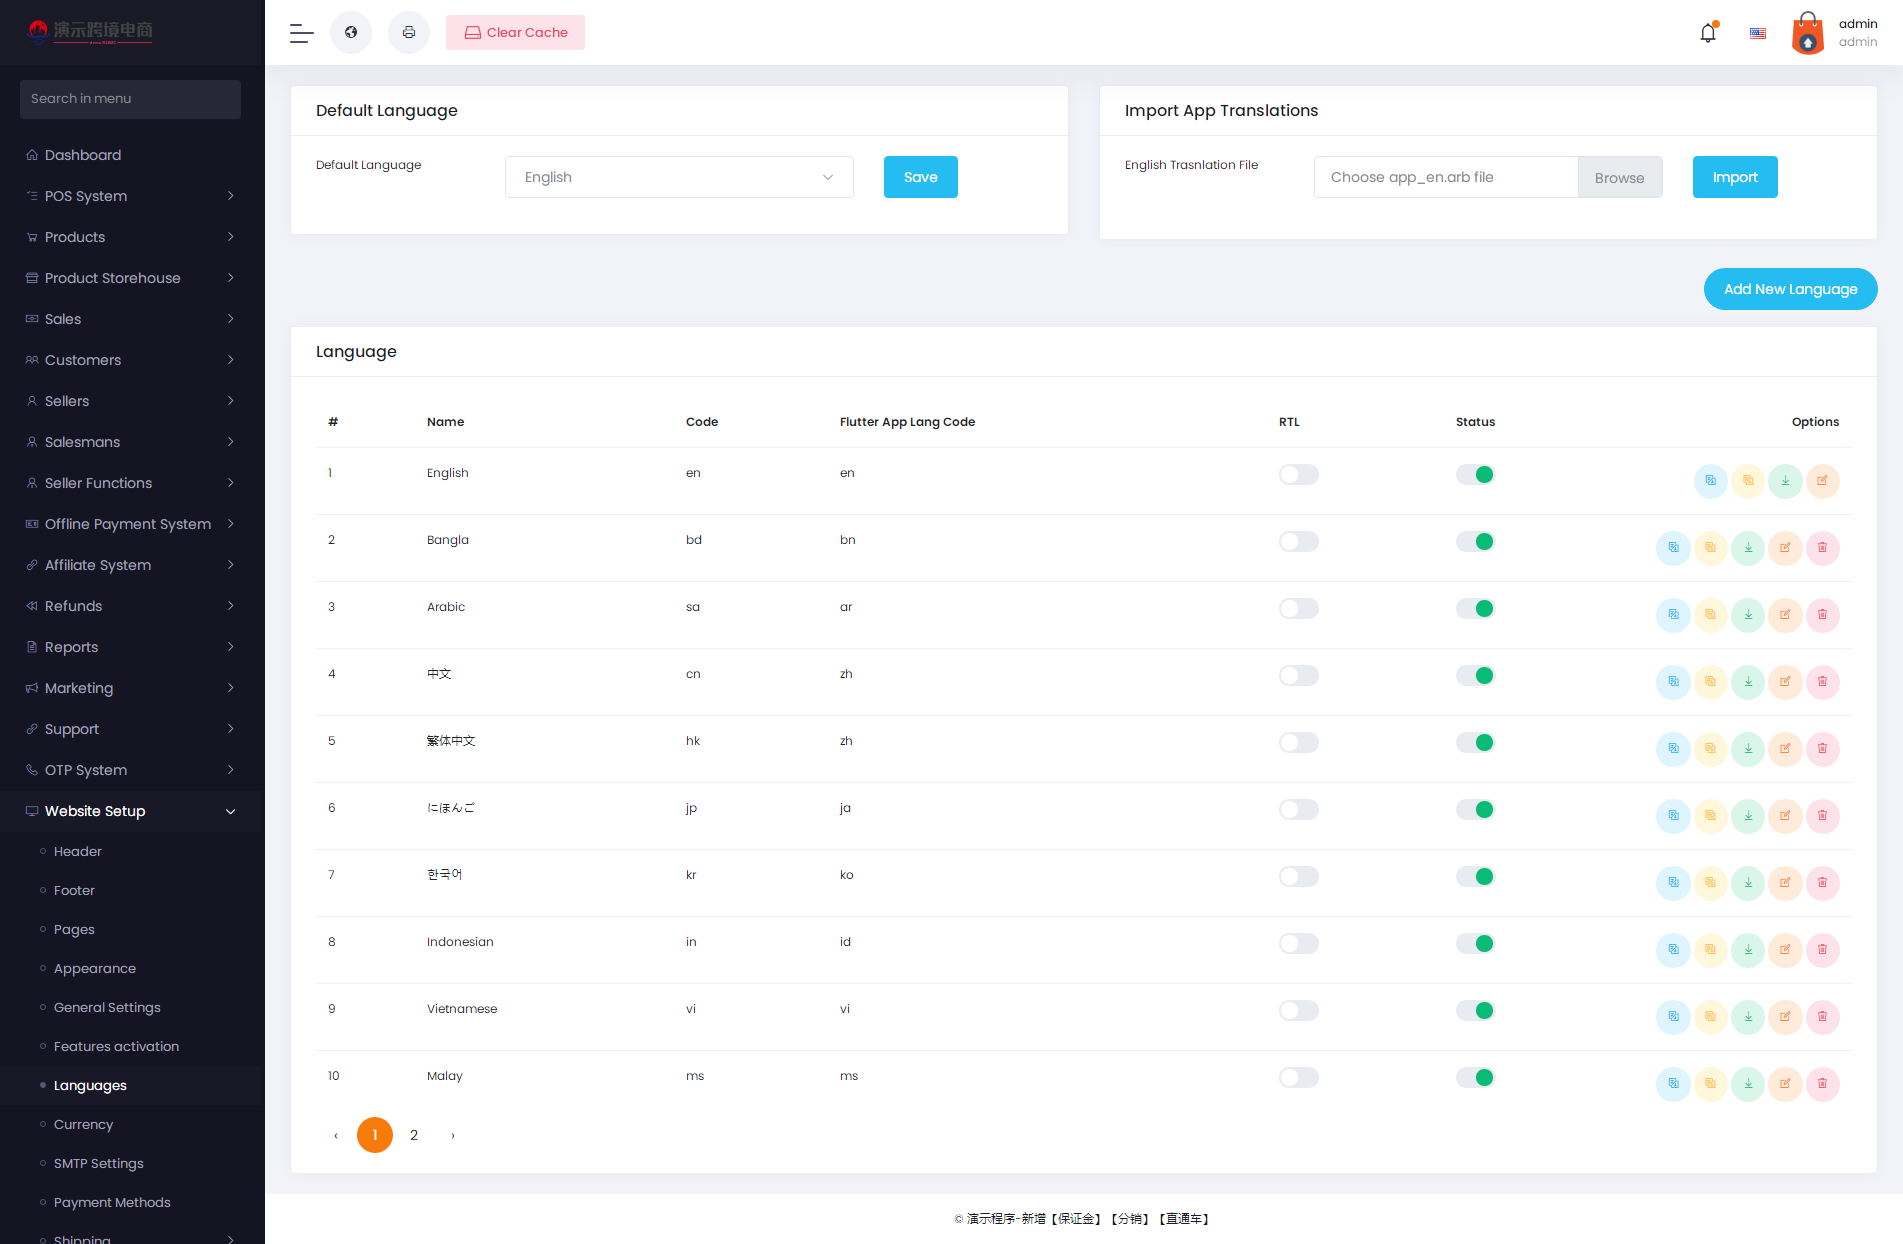Open the notifications bell
The height and width of the screenshot is (1244, 1903).
pos(1708,33)
